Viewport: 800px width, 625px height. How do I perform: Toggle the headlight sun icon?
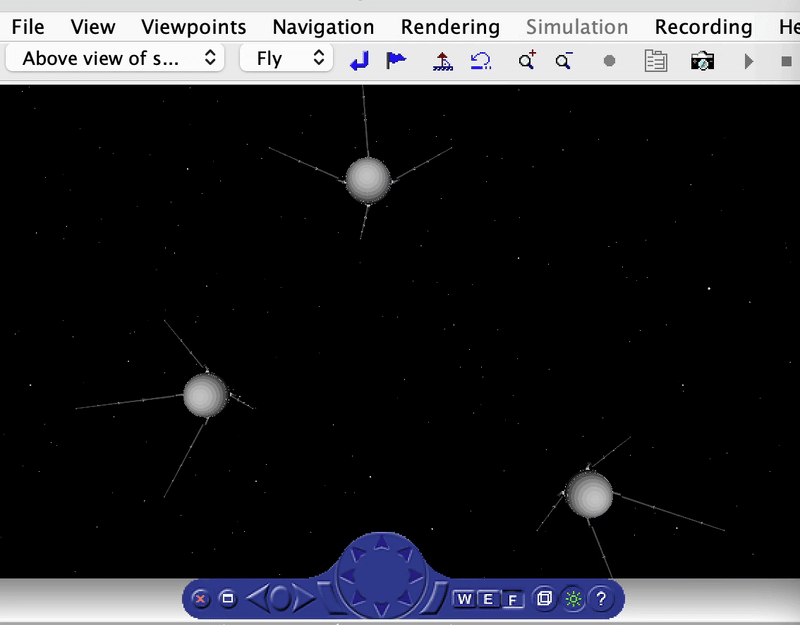click(573, 599)
